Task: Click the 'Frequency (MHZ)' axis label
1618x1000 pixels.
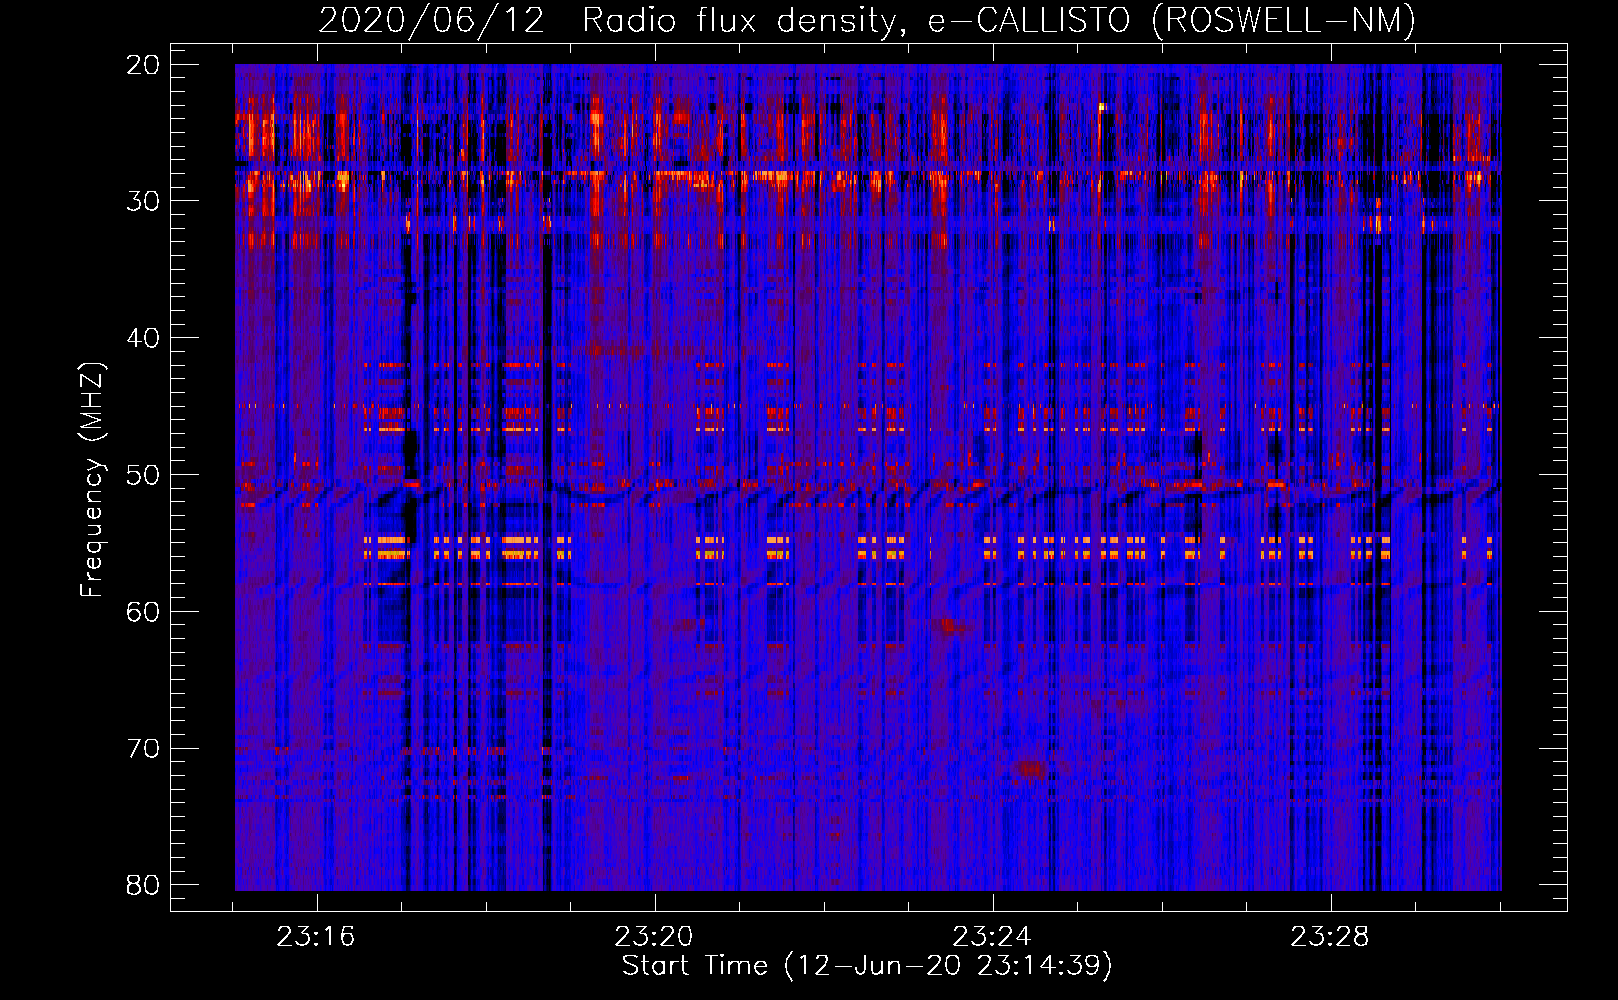Action: 92,480
